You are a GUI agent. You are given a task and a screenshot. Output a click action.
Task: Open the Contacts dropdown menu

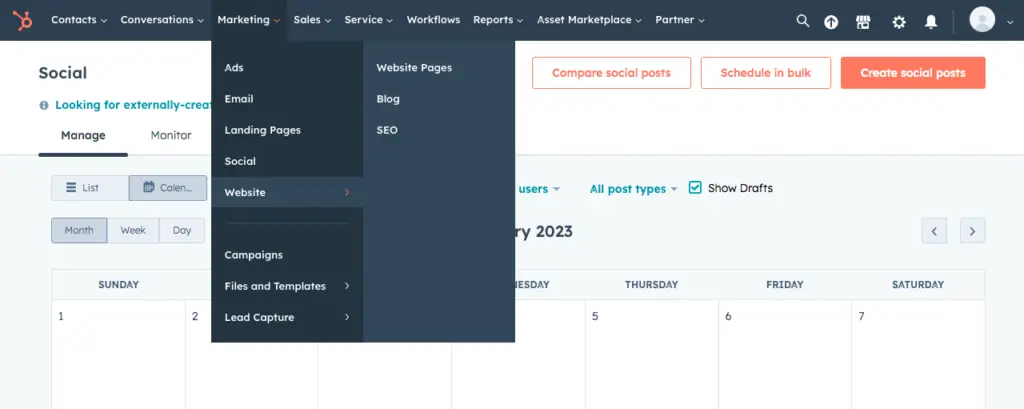(x=79, y=20)
